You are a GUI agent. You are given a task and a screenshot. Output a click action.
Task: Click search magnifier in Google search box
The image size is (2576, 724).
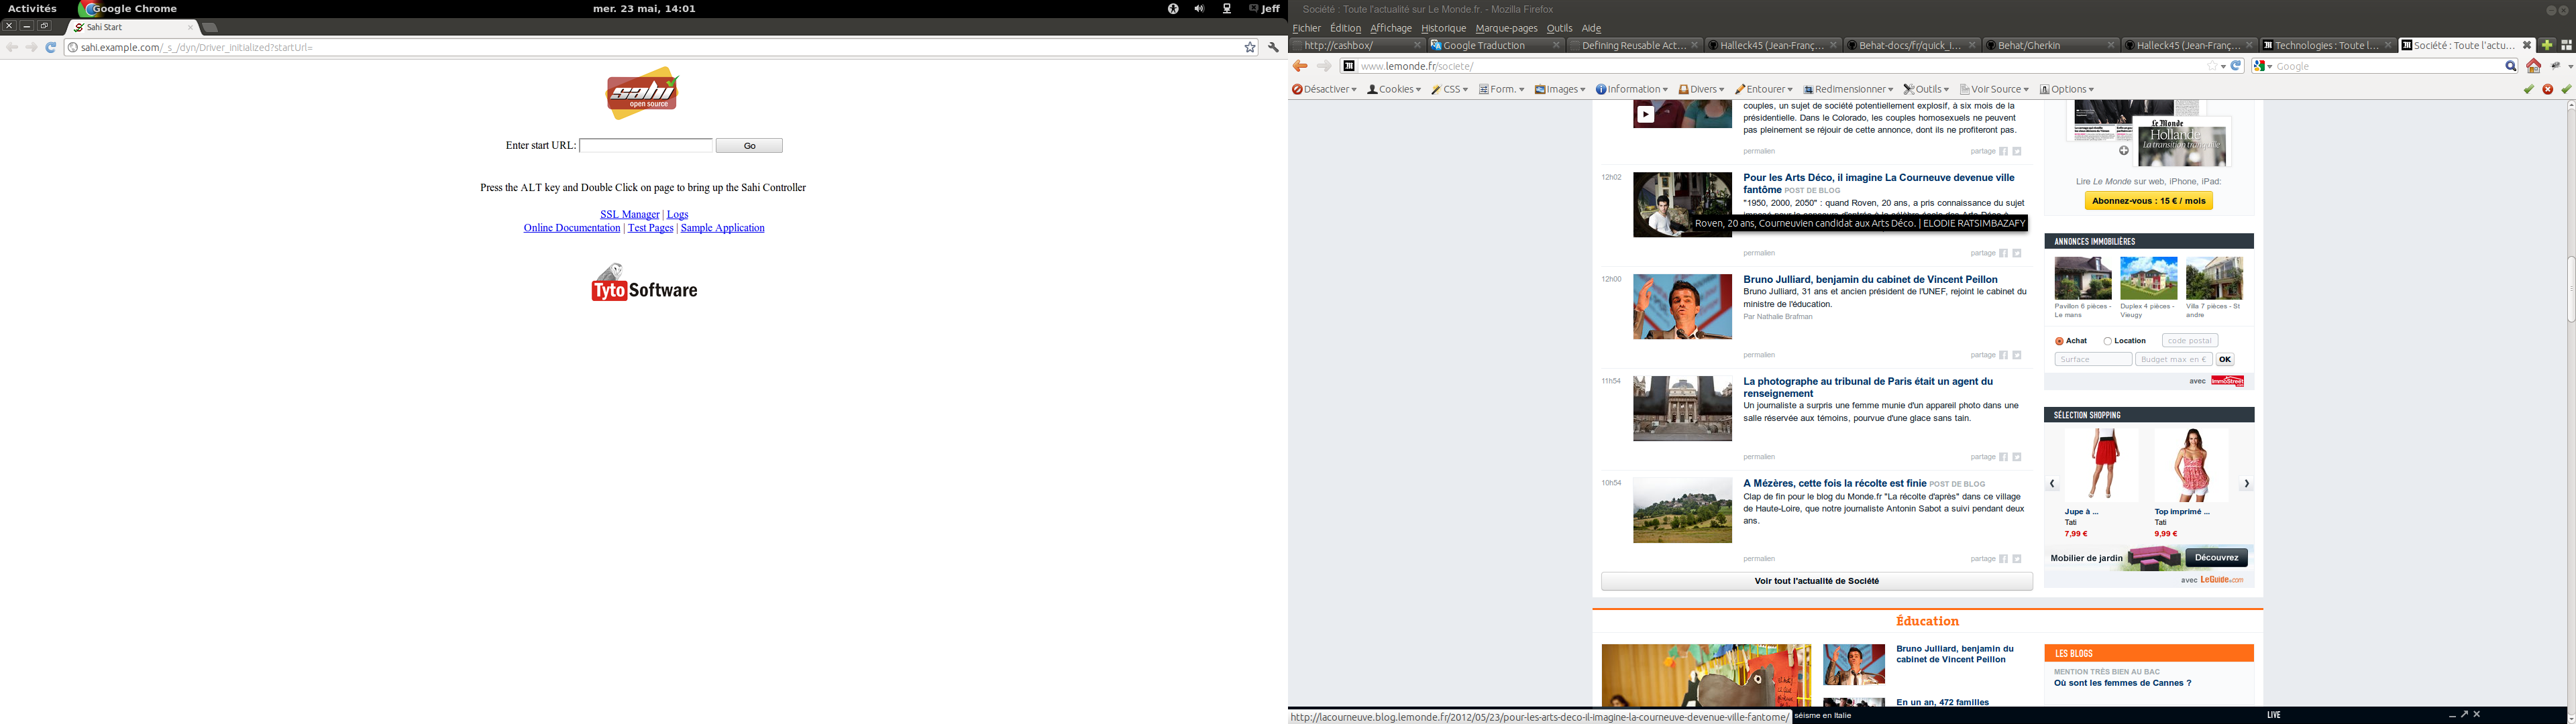tap(2510, 66)
